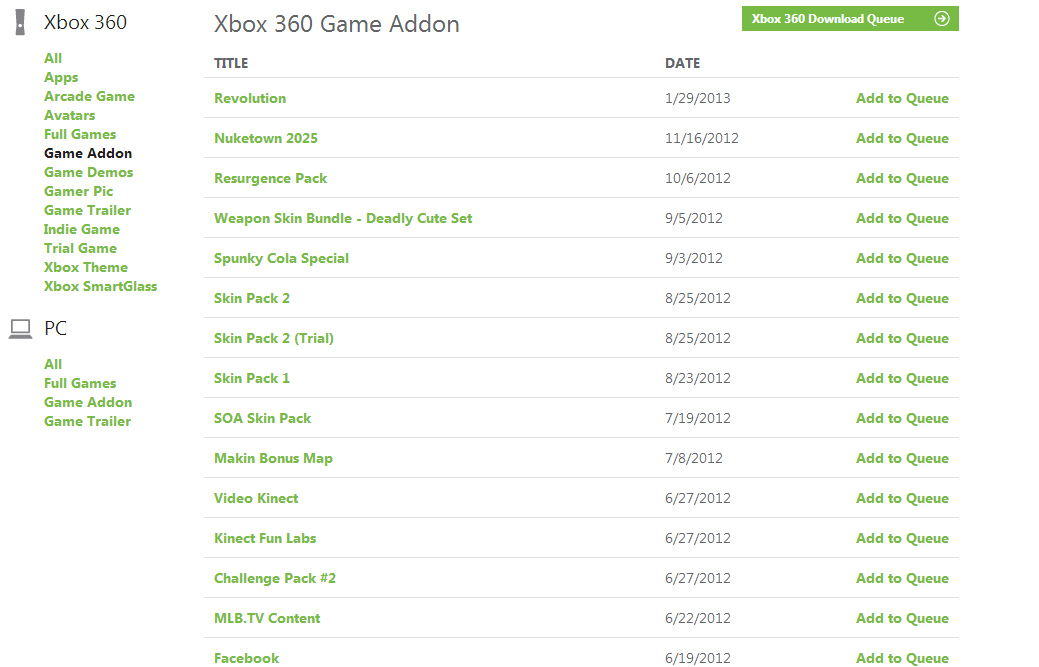The width and height of the screenshot is (1039, 667).
Task: Open the MLB.TV Content title
Action: coord(267,619)
